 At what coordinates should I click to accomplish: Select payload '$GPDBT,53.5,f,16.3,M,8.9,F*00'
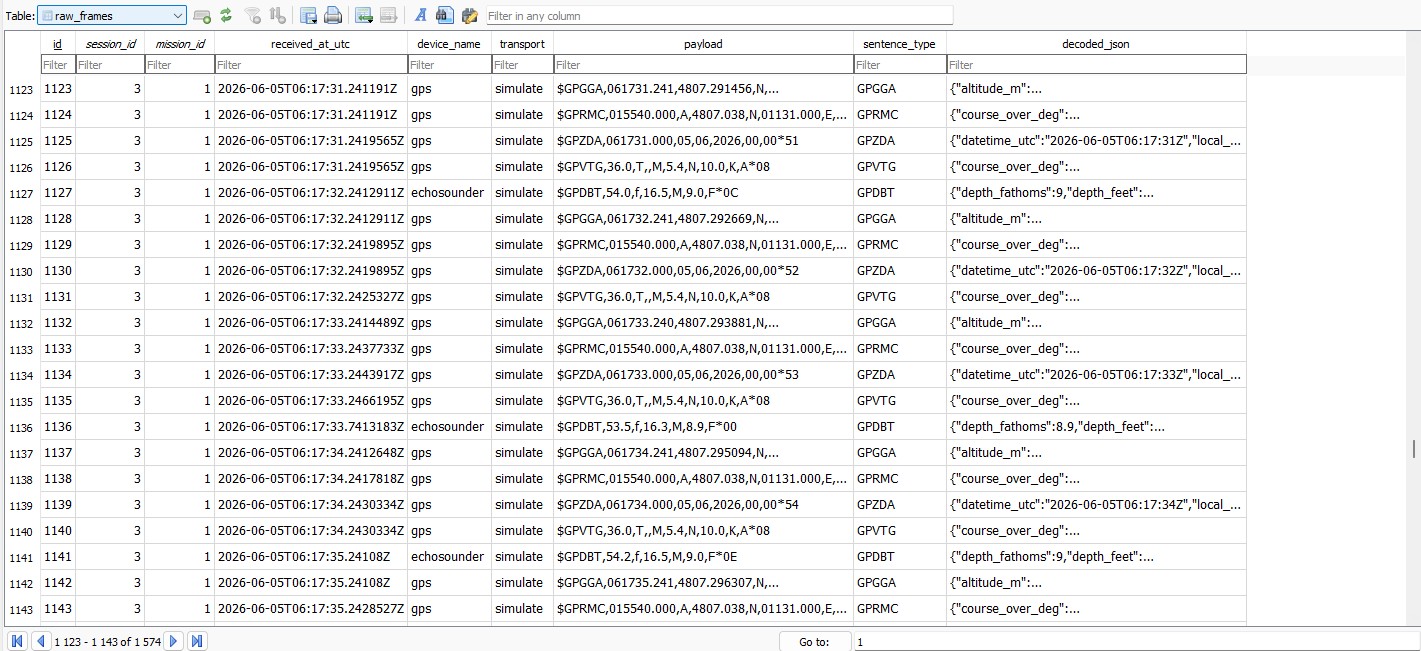point(703,427)
